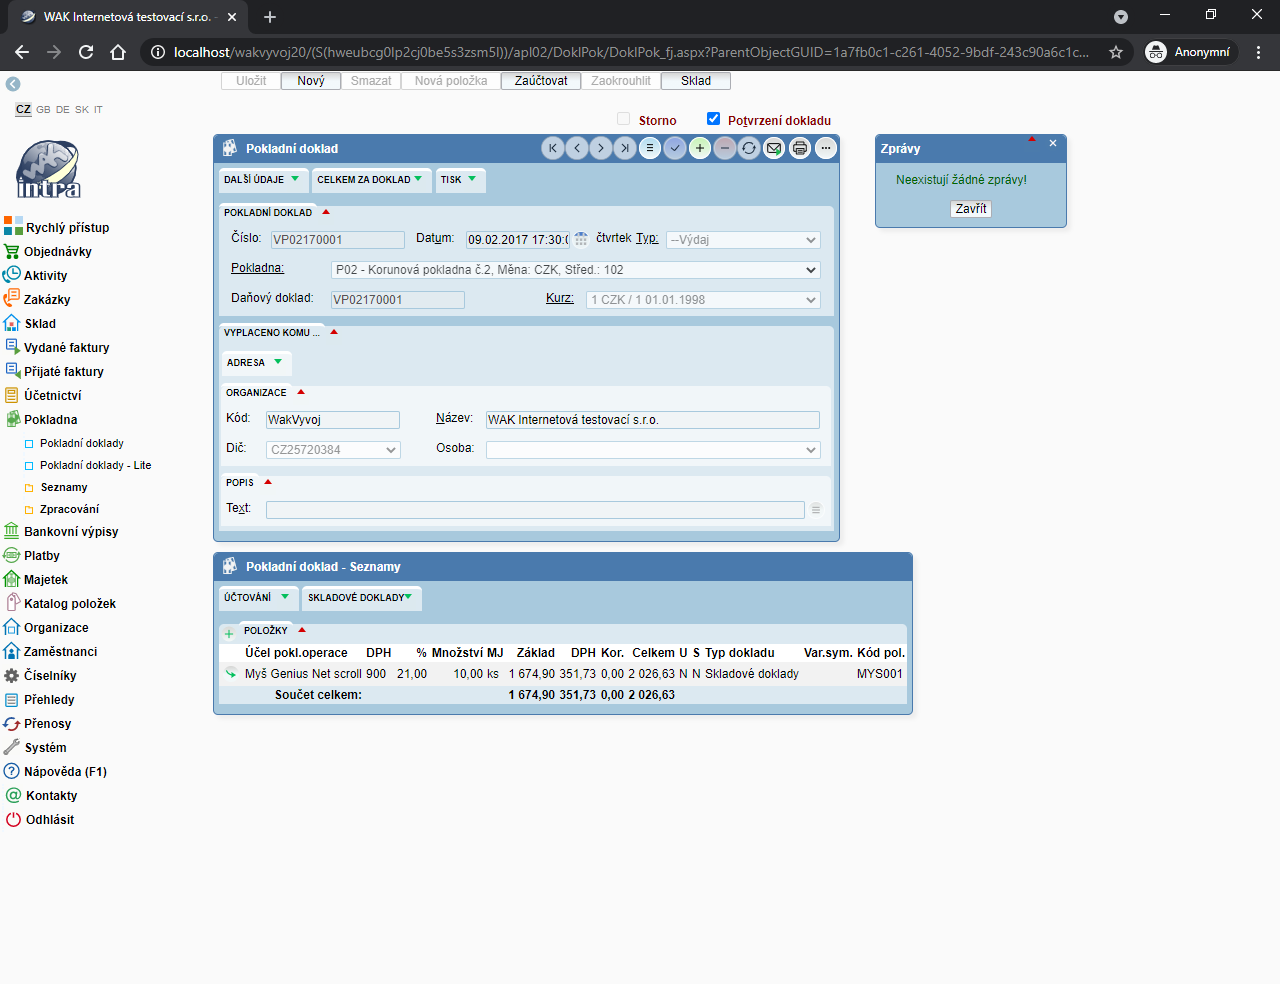Open Pokladní doklady - Lite in sidebar
The image size is (1280, 984).
point(95,466)
